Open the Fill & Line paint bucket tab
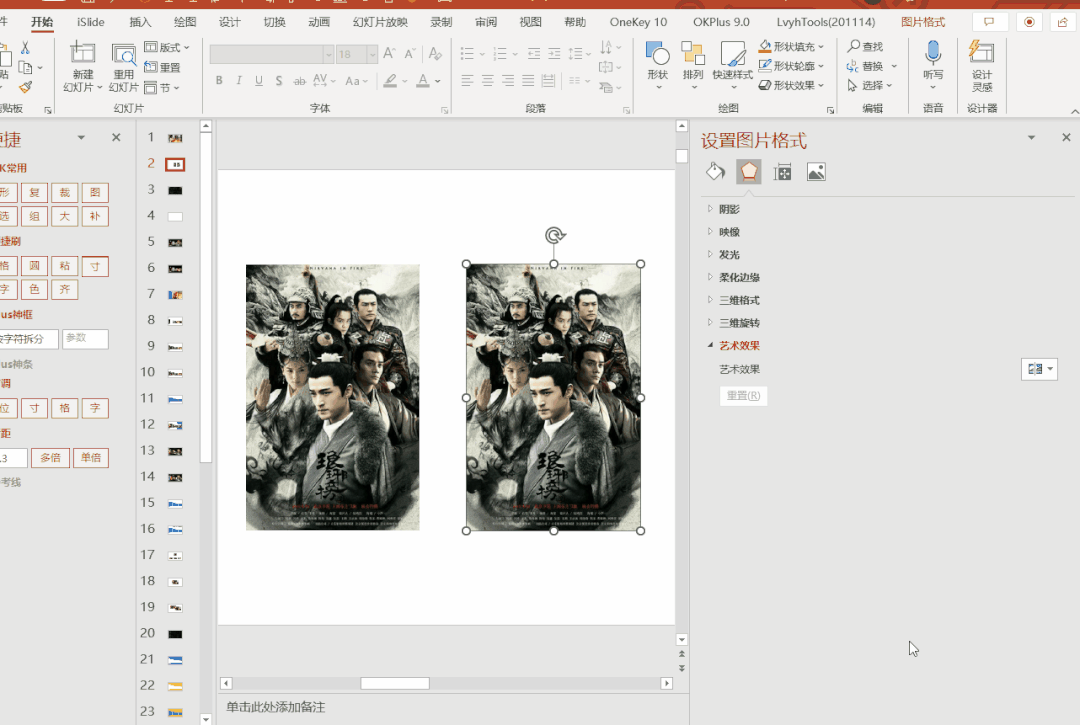This screenshot has width=1080, height=725. 716,171
